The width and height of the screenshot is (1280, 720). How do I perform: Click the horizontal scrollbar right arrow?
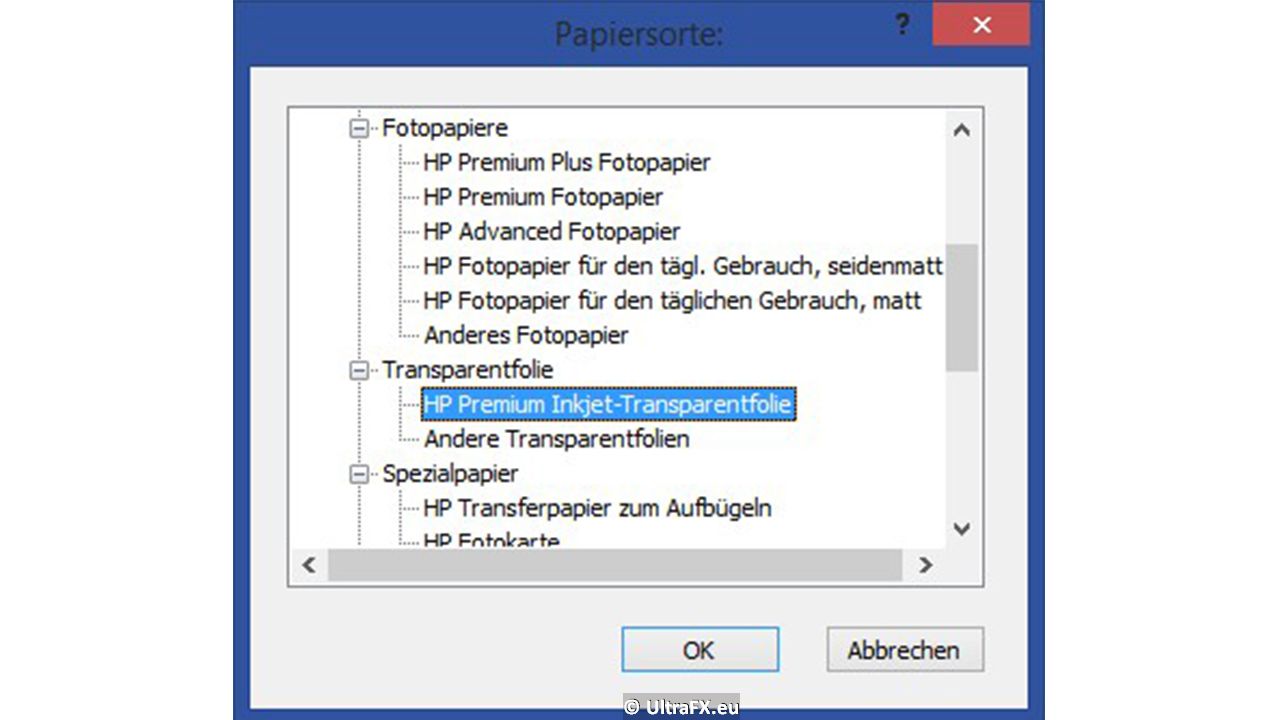pos(926,565)
